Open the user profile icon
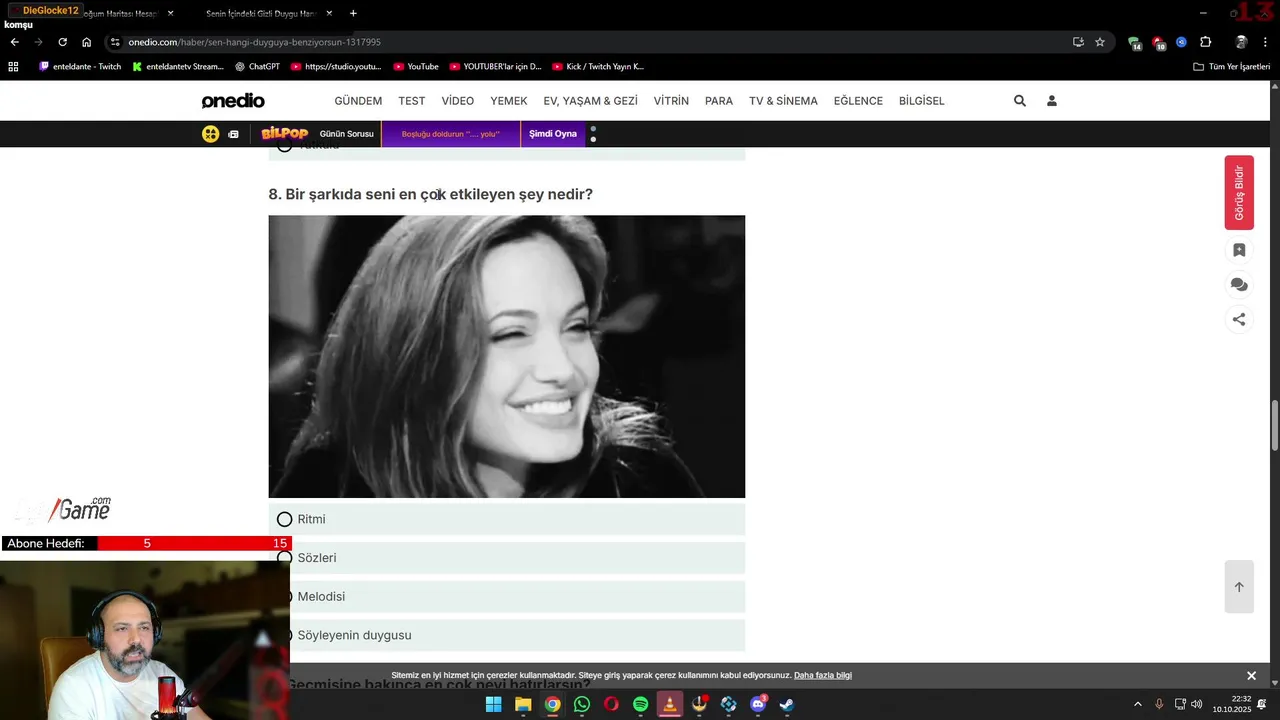Screen dimensions: 1280x720 1052,101
